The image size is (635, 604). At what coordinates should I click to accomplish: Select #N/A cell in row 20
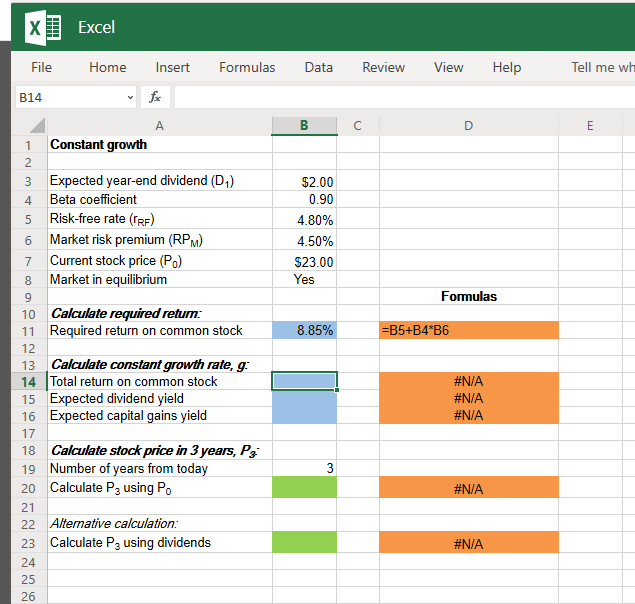469,487
